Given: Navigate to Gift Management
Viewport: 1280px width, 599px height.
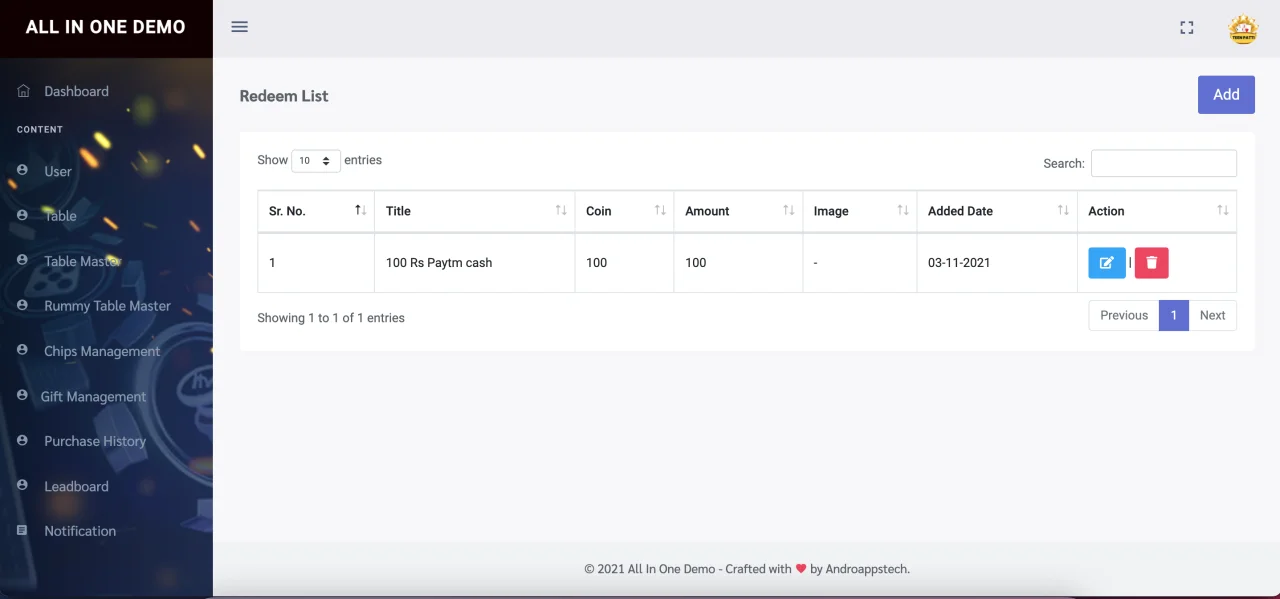Looking at the screenshot, I should coord(93,397).
